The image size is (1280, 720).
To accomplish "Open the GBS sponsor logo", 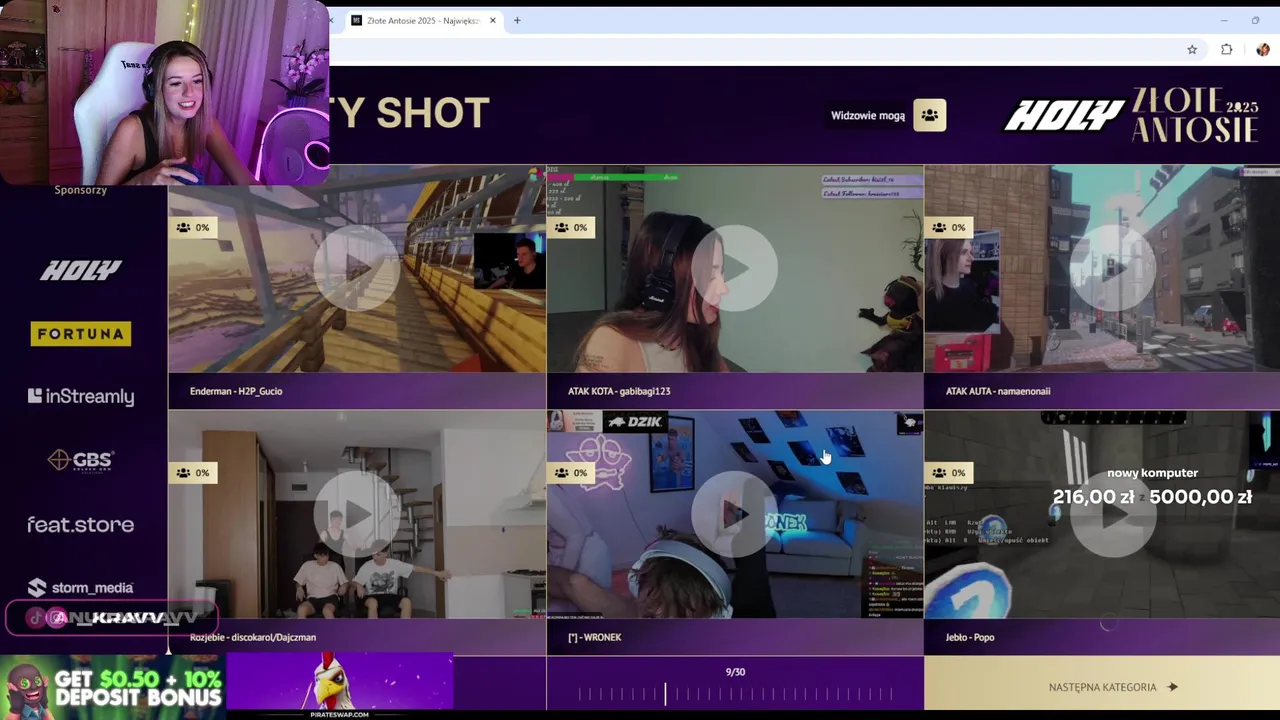I will click(81, 460).
